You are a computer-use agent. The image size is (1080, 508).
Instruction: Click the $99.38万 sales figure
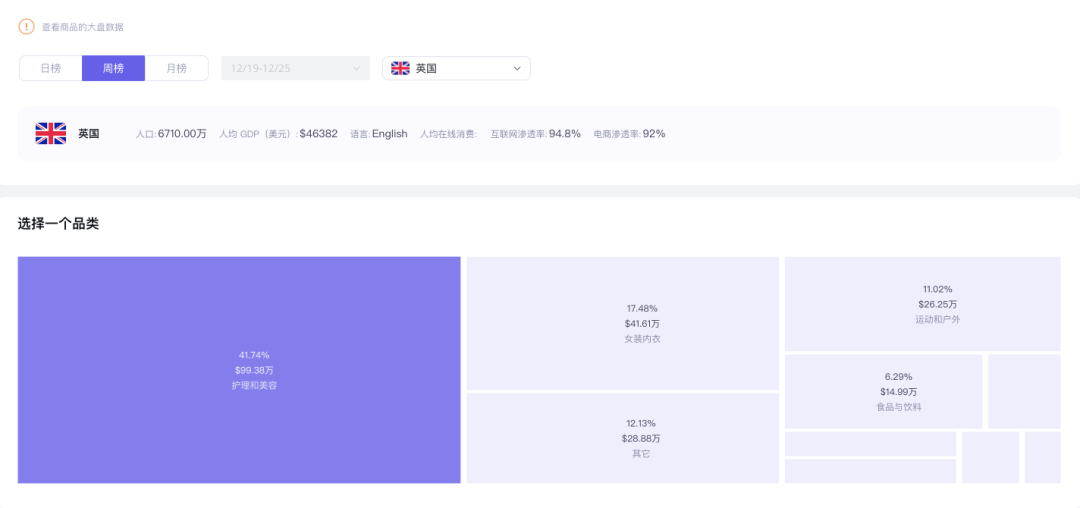click(254, 370)
